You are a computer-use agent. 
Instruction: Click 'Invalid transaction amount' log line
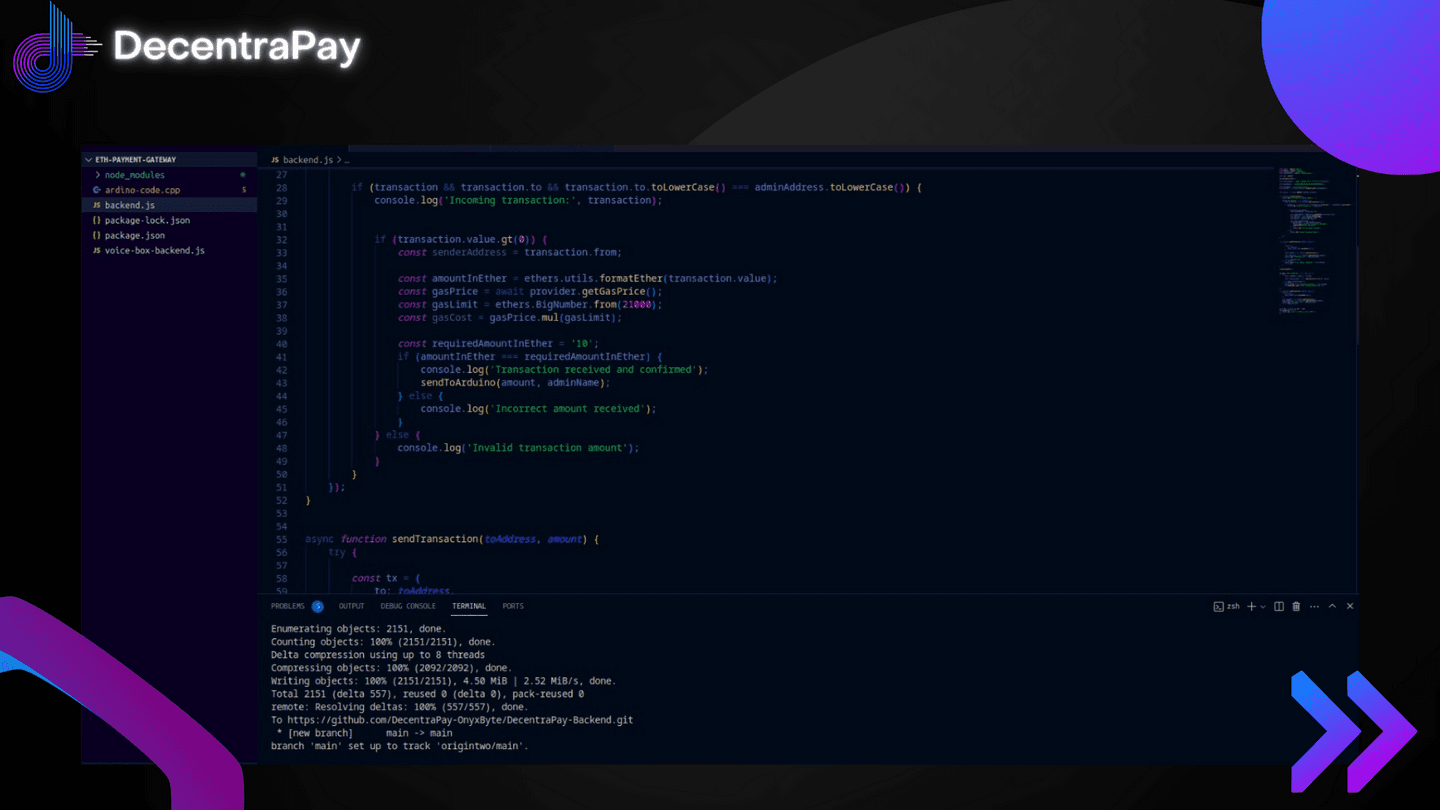tap(518, 448)
